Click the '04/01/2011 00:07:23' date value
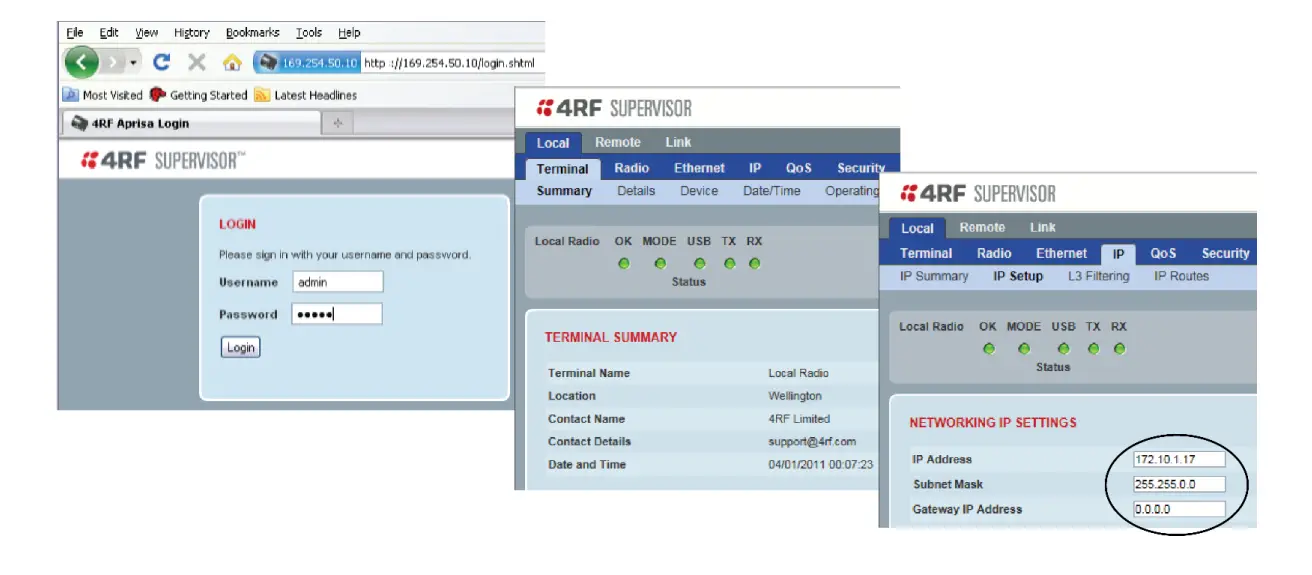The height and width of the screenshot is (575, 1312). (x=820, y=464)
